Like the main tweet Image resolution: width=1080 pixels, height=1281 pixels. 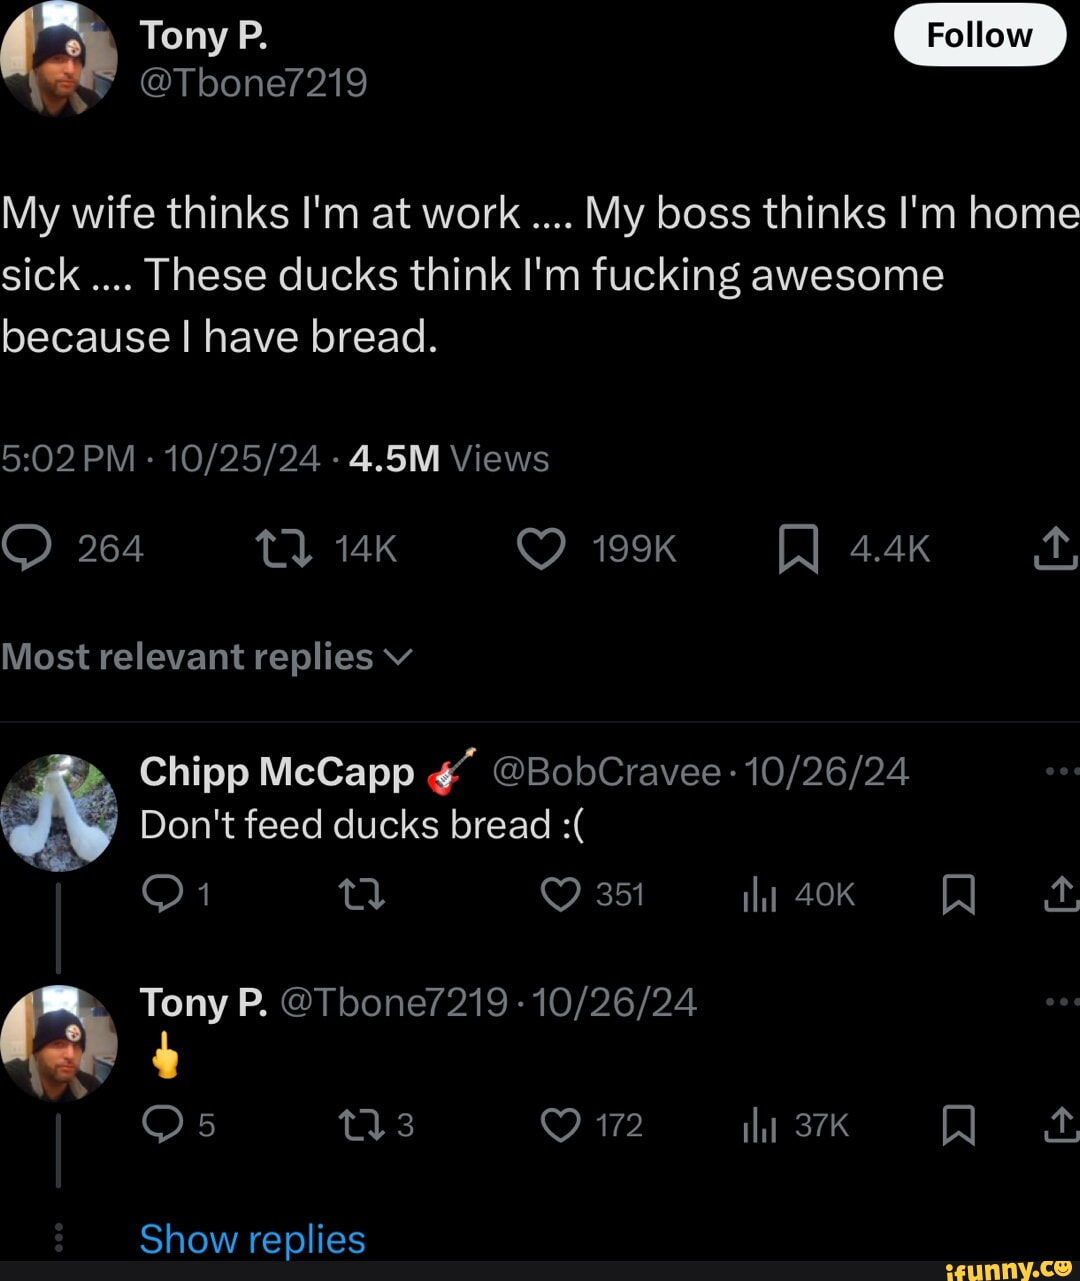(540, 548)
